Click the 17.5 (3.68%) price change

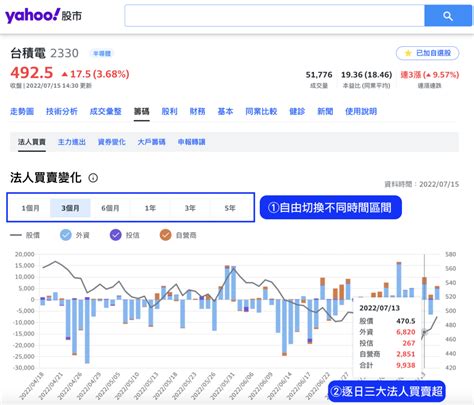point(95,74)
